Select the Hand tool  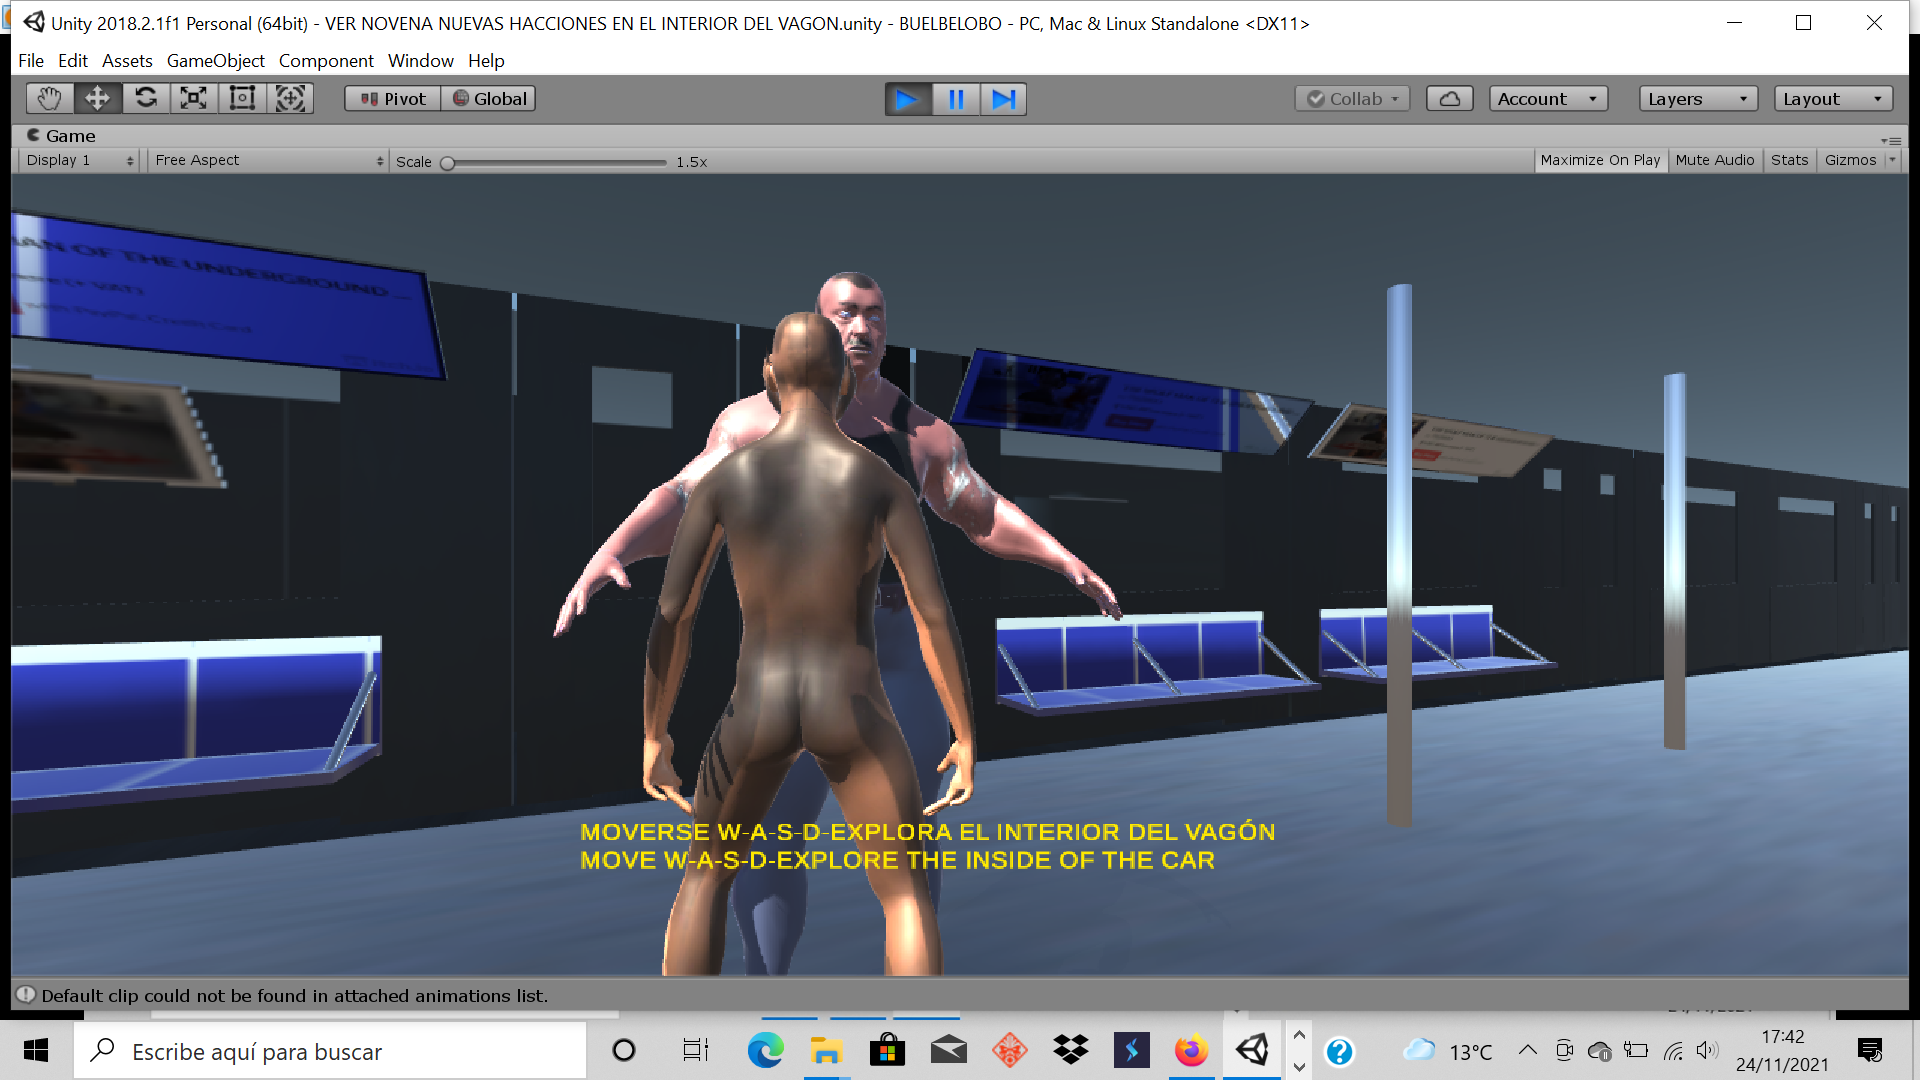(49, 98)
